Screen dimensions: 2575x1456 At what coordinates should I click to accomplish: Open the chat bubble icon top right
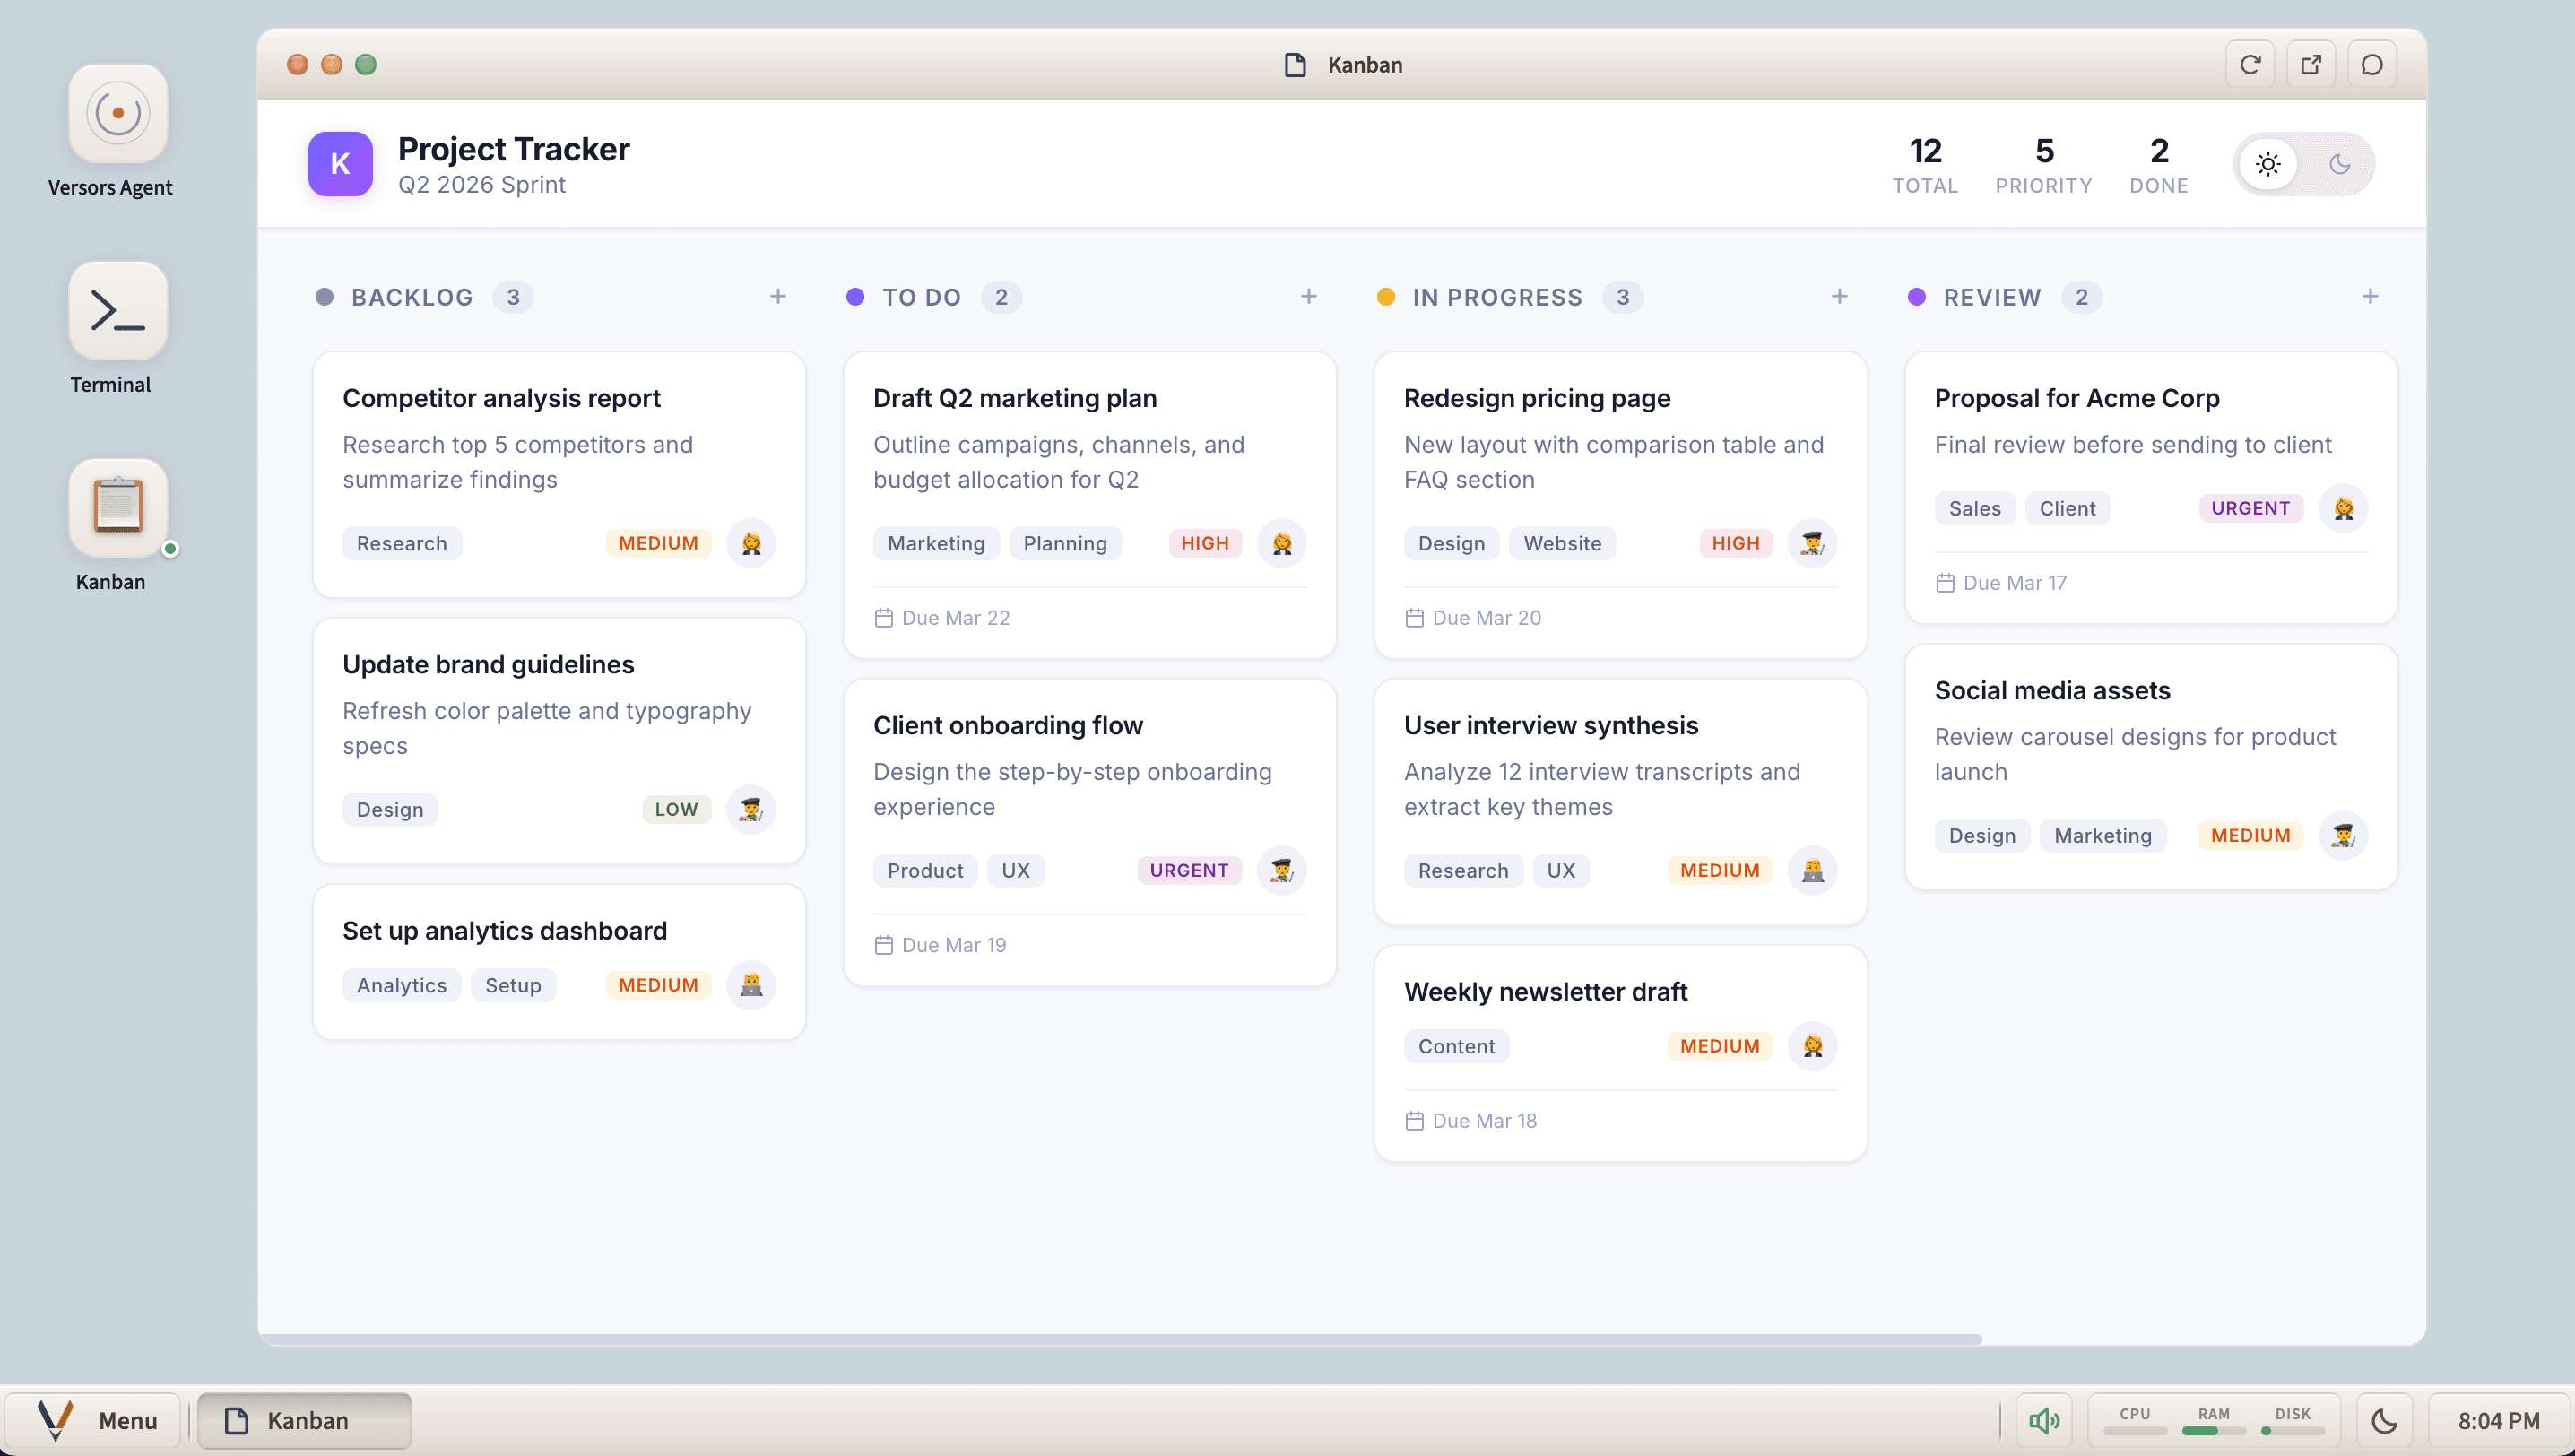click(2372, 64)
